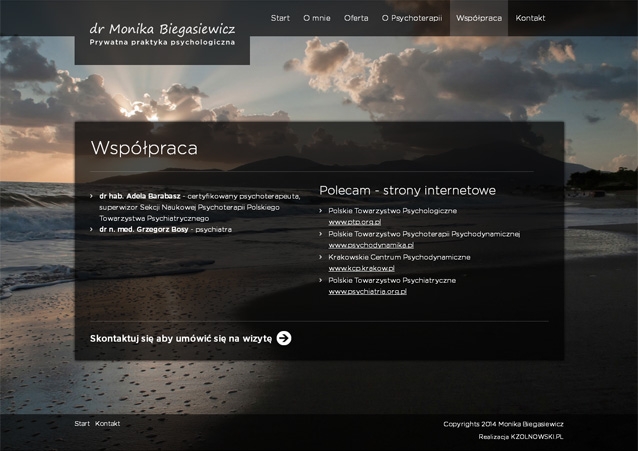638x451 pixels.
Task: Click the dr Monika Biegasiewicz logo
Action: 162,29
